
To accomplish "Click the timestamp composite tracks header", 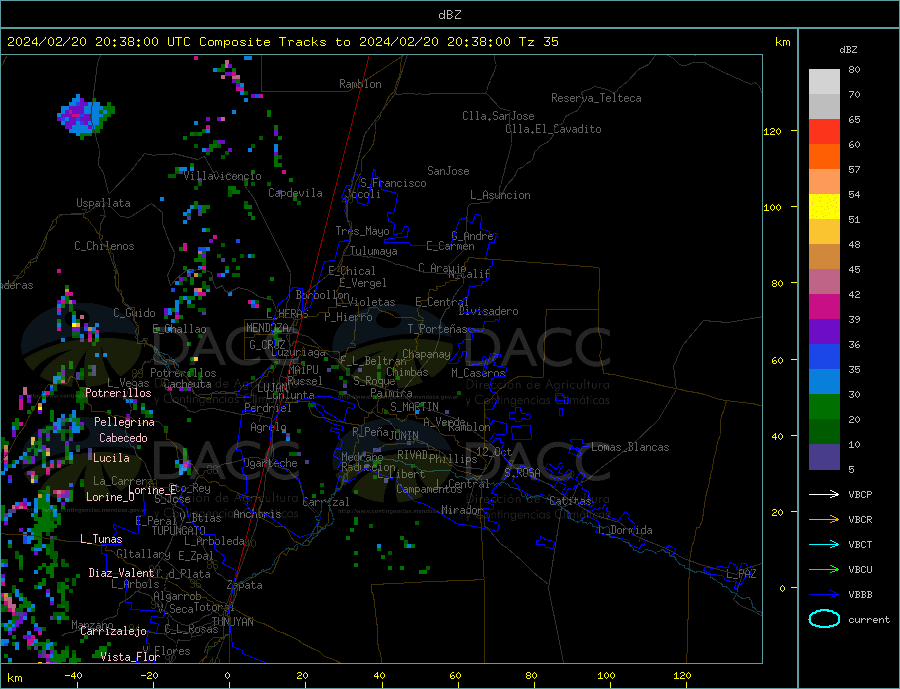I will pyautogui.click(x=283, y=42).
